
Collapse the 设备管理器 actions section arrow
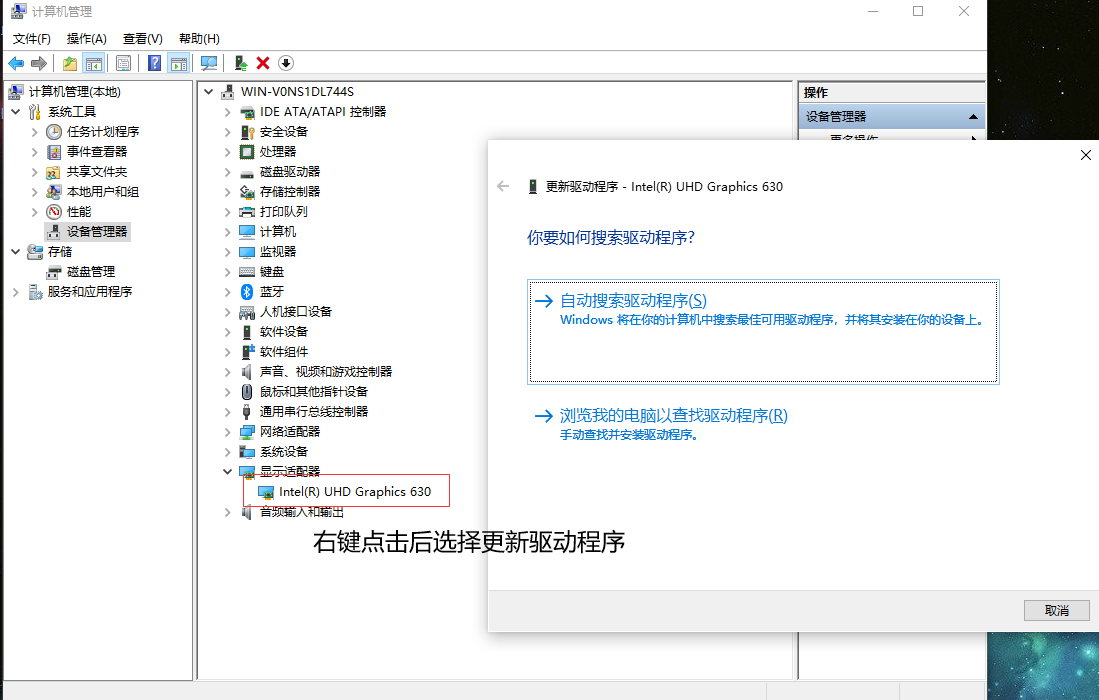973,117
